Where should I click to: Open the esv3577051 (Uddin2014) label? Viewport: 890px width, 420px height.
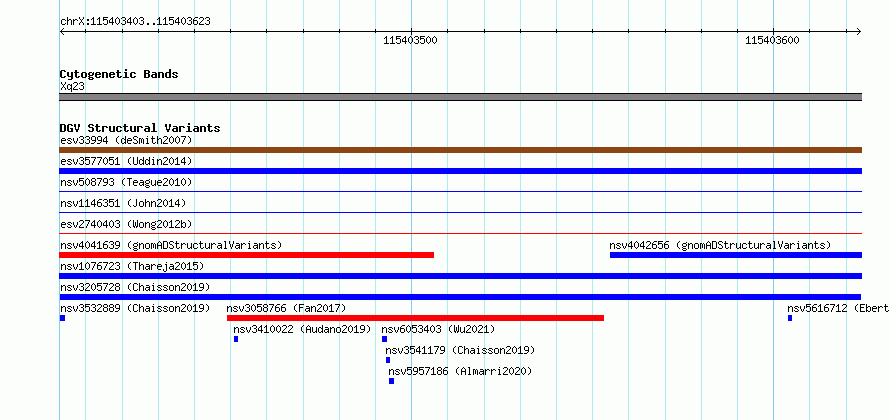126,161
